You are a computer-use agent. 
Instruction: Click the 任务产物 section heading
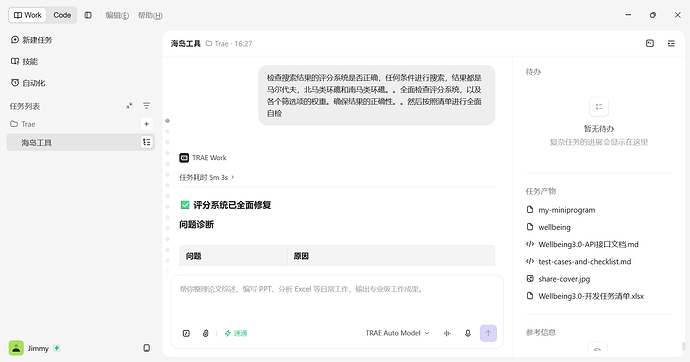tap(541, 191)
